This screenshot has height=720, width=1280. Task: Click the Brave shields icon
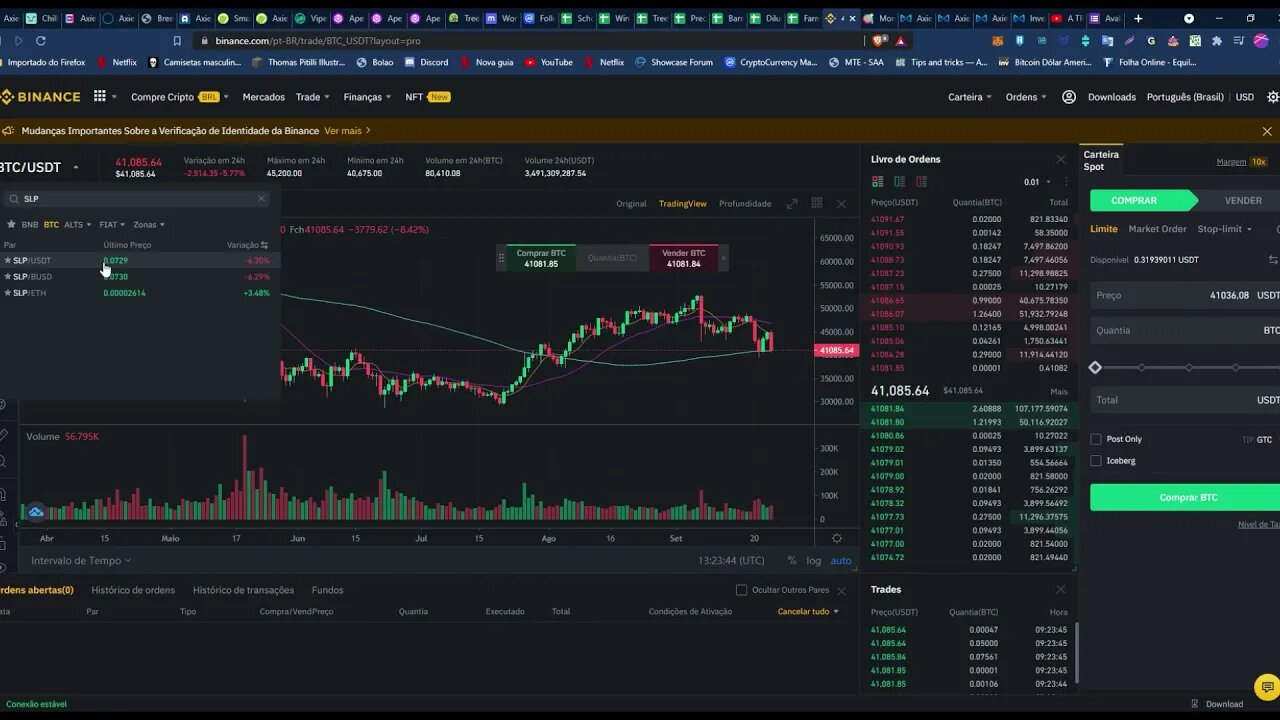click(879, 41)
